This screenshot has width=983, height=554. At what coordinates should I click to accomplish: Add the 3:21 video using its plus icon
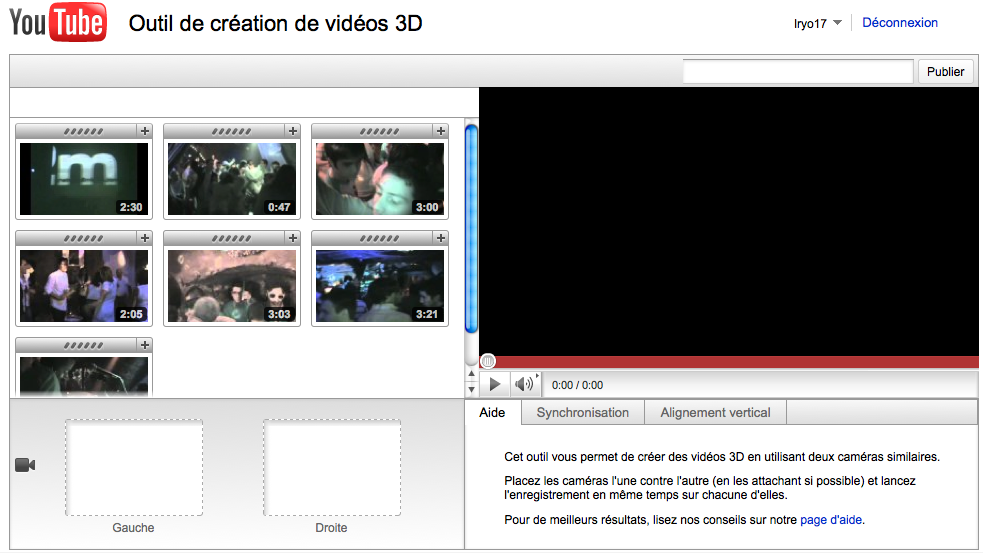pos(440,238)
